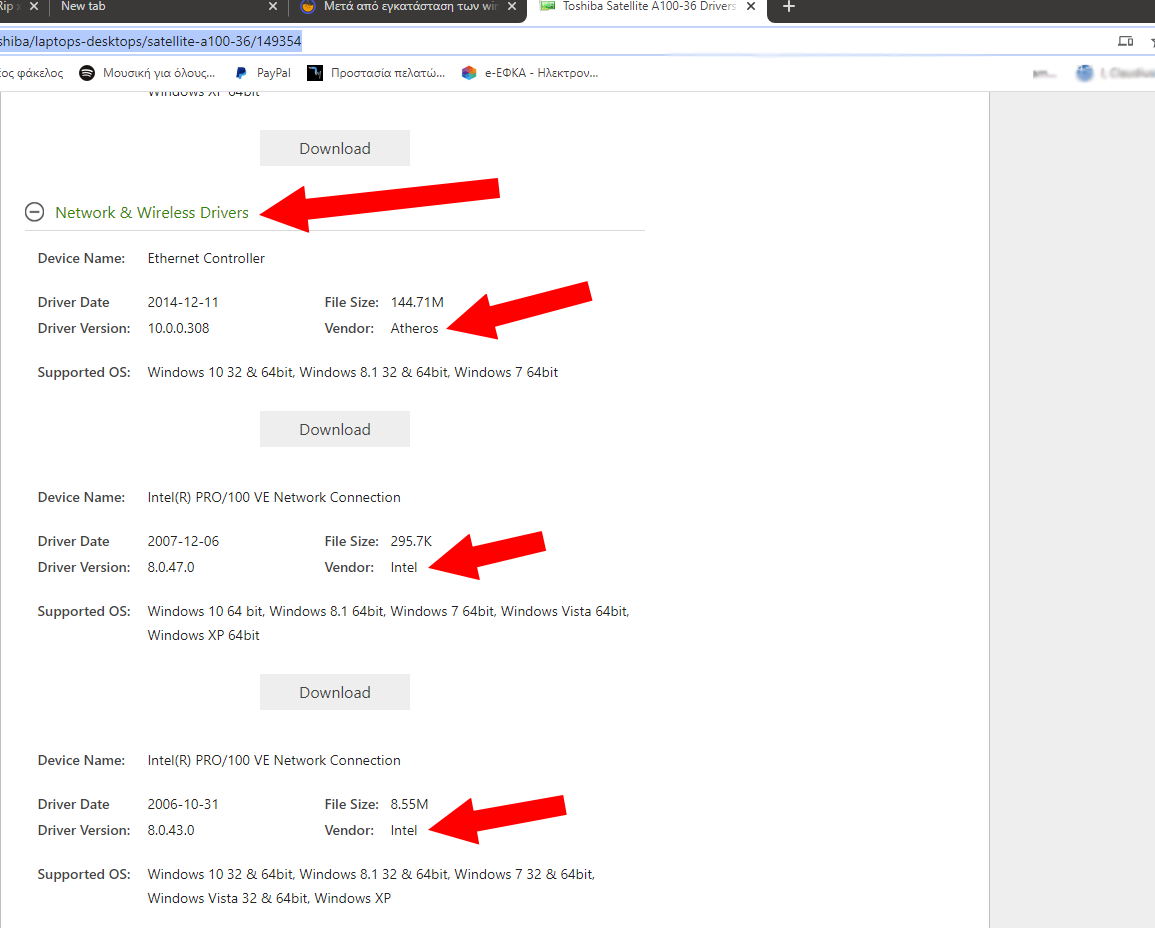Click the Toshiba Drivers tab favicon
Screen dimensions: 1155x928
pyautogui.click(x=547, y=6)
